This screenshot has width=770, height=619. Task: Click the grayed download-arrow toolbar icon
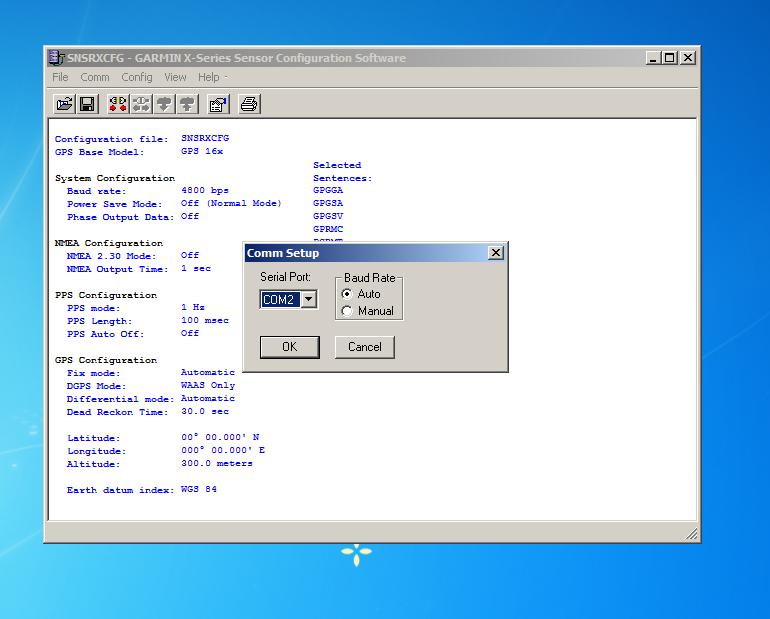[x=164, y=104]
